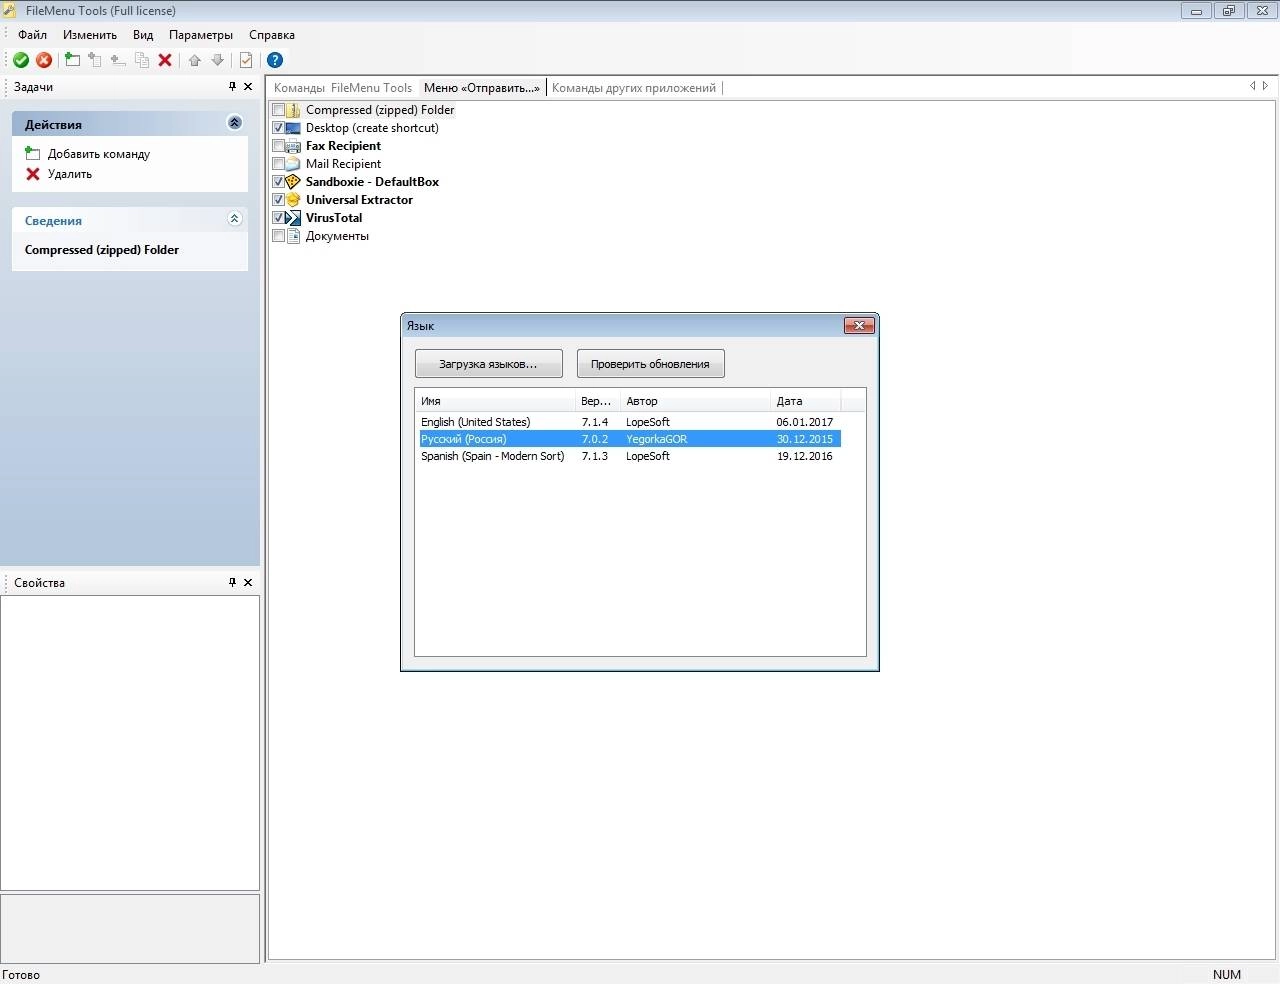This screenshot has width=1280, height=984.
Task: Close the Язык dialog
Action: pyautogui.click(x=859, y=325)
